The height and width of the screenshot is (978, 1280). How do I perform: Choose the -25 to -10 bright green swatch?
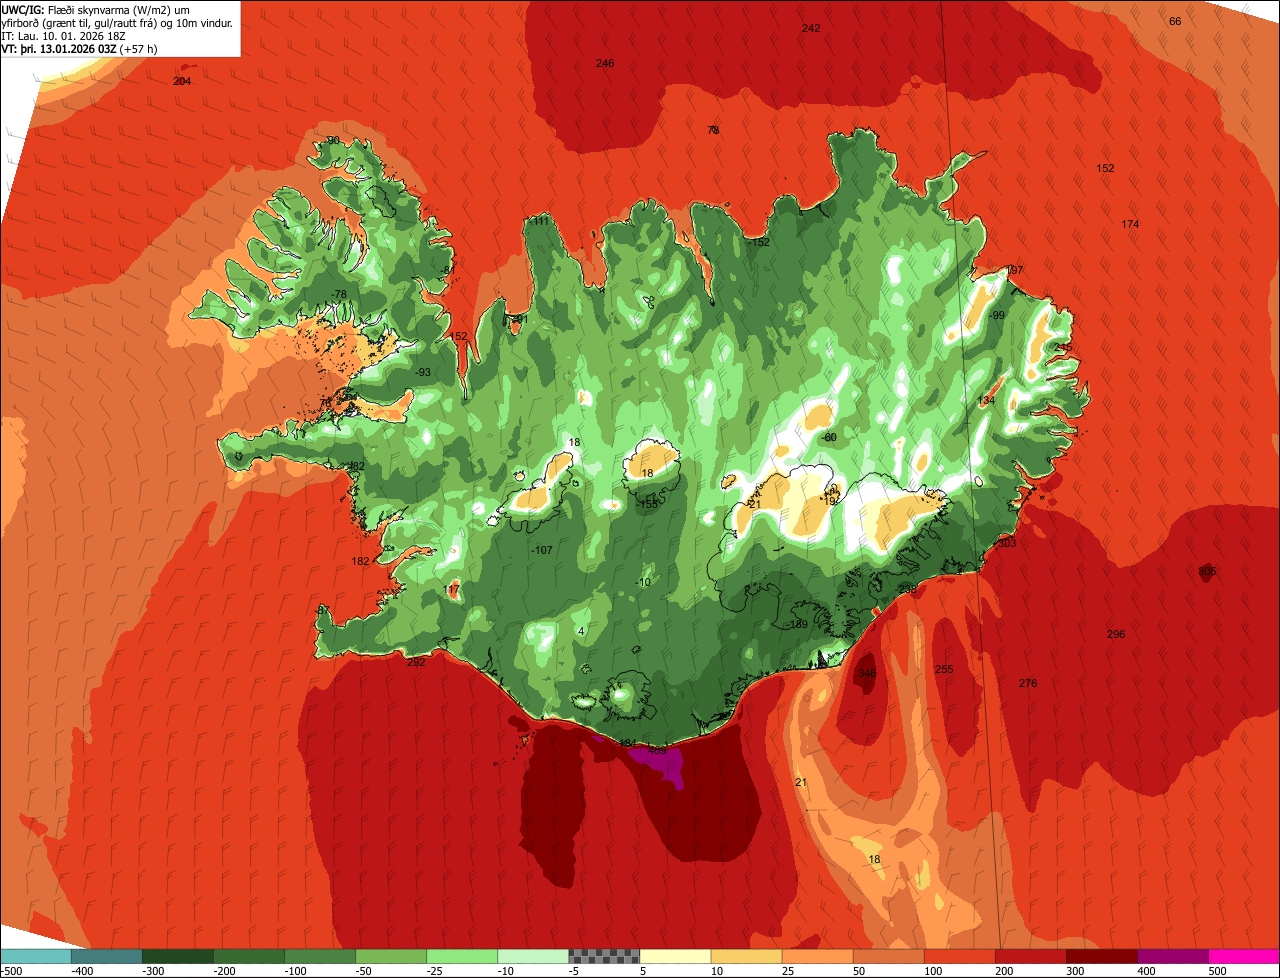pyautogui.click(x=461, y=956)
